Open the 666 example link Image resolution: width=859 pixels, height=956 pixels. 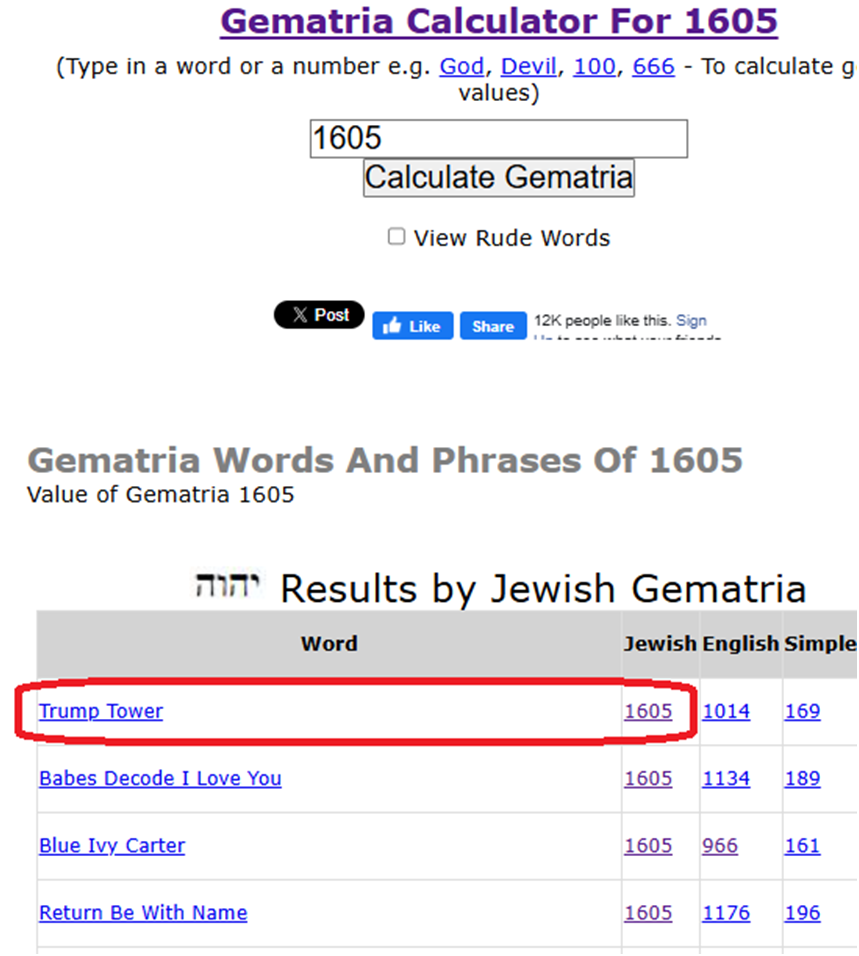tap(654, 66)
